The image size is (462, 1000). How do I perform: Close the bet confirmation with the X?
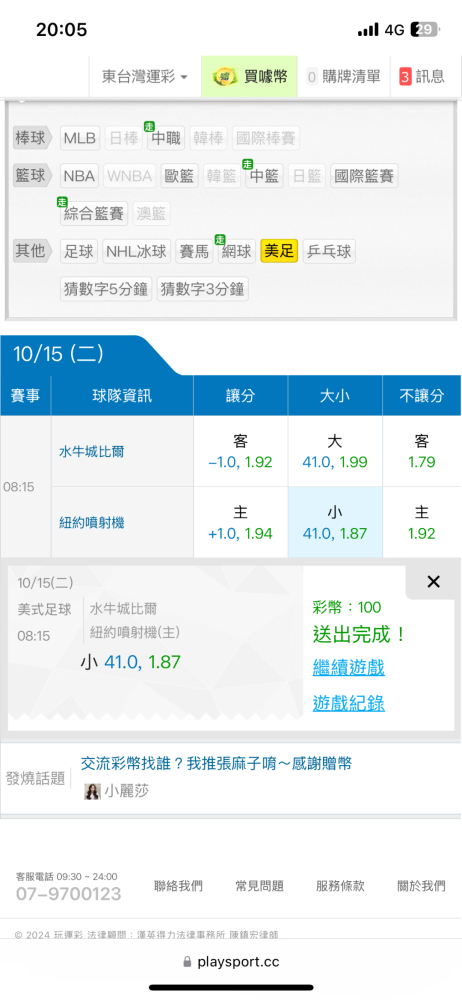433,582
